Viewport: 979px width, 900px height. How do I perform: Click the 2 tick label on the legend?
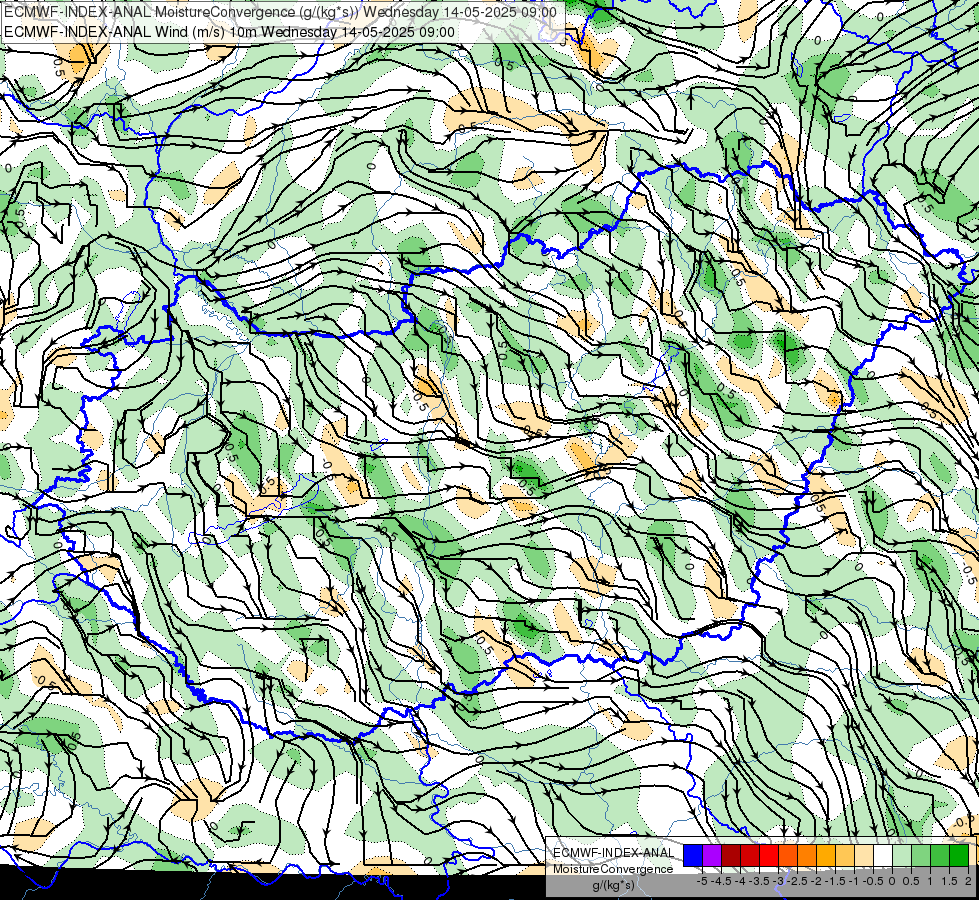[968, 881]
